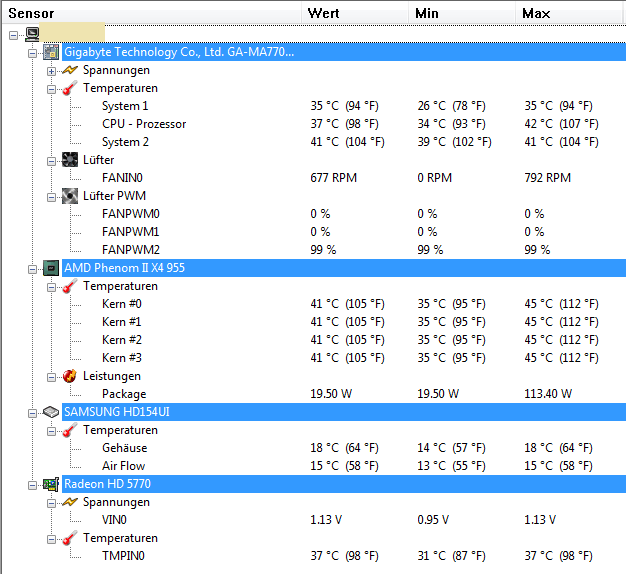The width and height of the screenshot is (626, 574).
Task: Collapse the Gigabyte Technology node
Action: tap(32, 53)
